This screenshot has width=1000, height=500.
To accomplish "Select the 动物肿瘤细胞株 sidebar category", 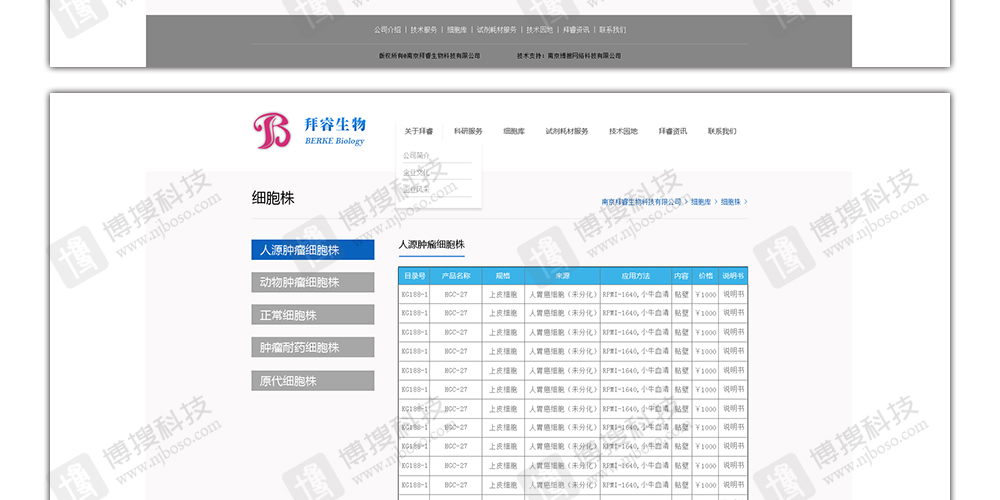I will click(x=312, y=283).
